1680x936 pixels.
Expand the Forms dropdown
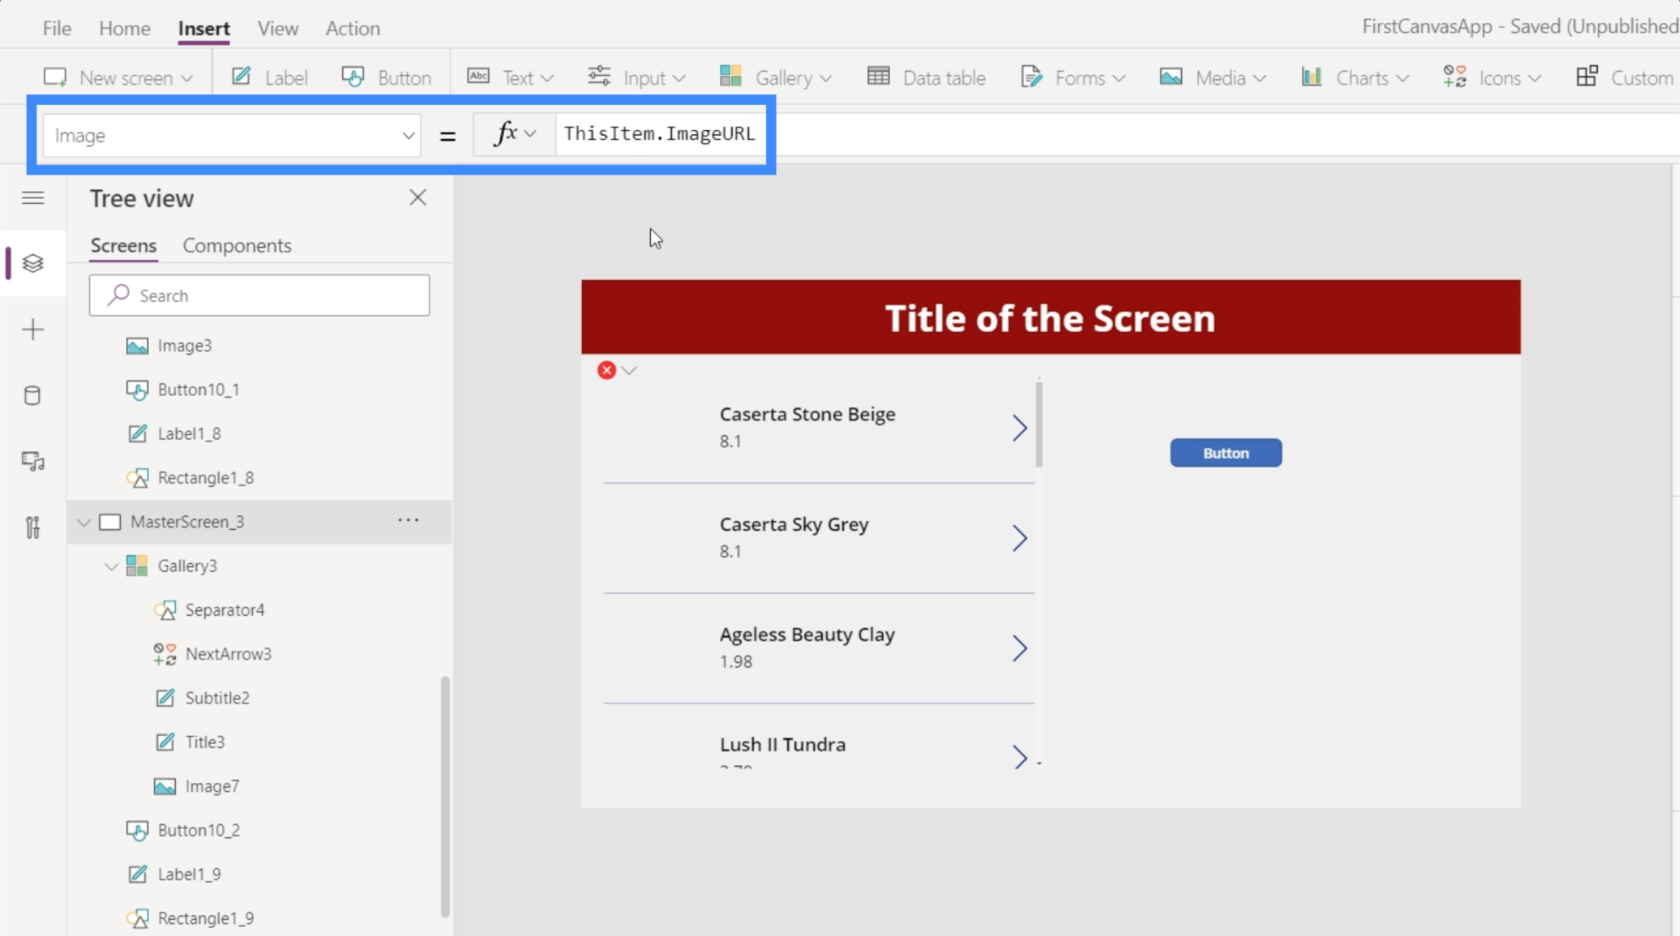(x=1072, y=77)
